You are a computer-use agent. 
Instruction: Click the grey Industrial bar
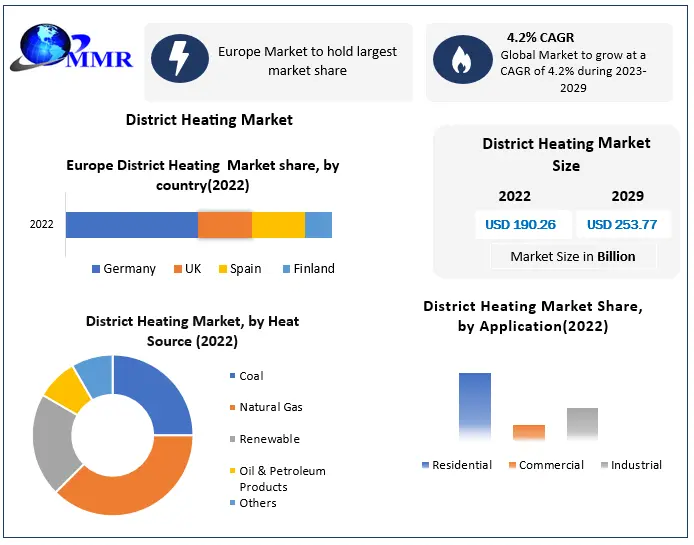pos(582,424)
